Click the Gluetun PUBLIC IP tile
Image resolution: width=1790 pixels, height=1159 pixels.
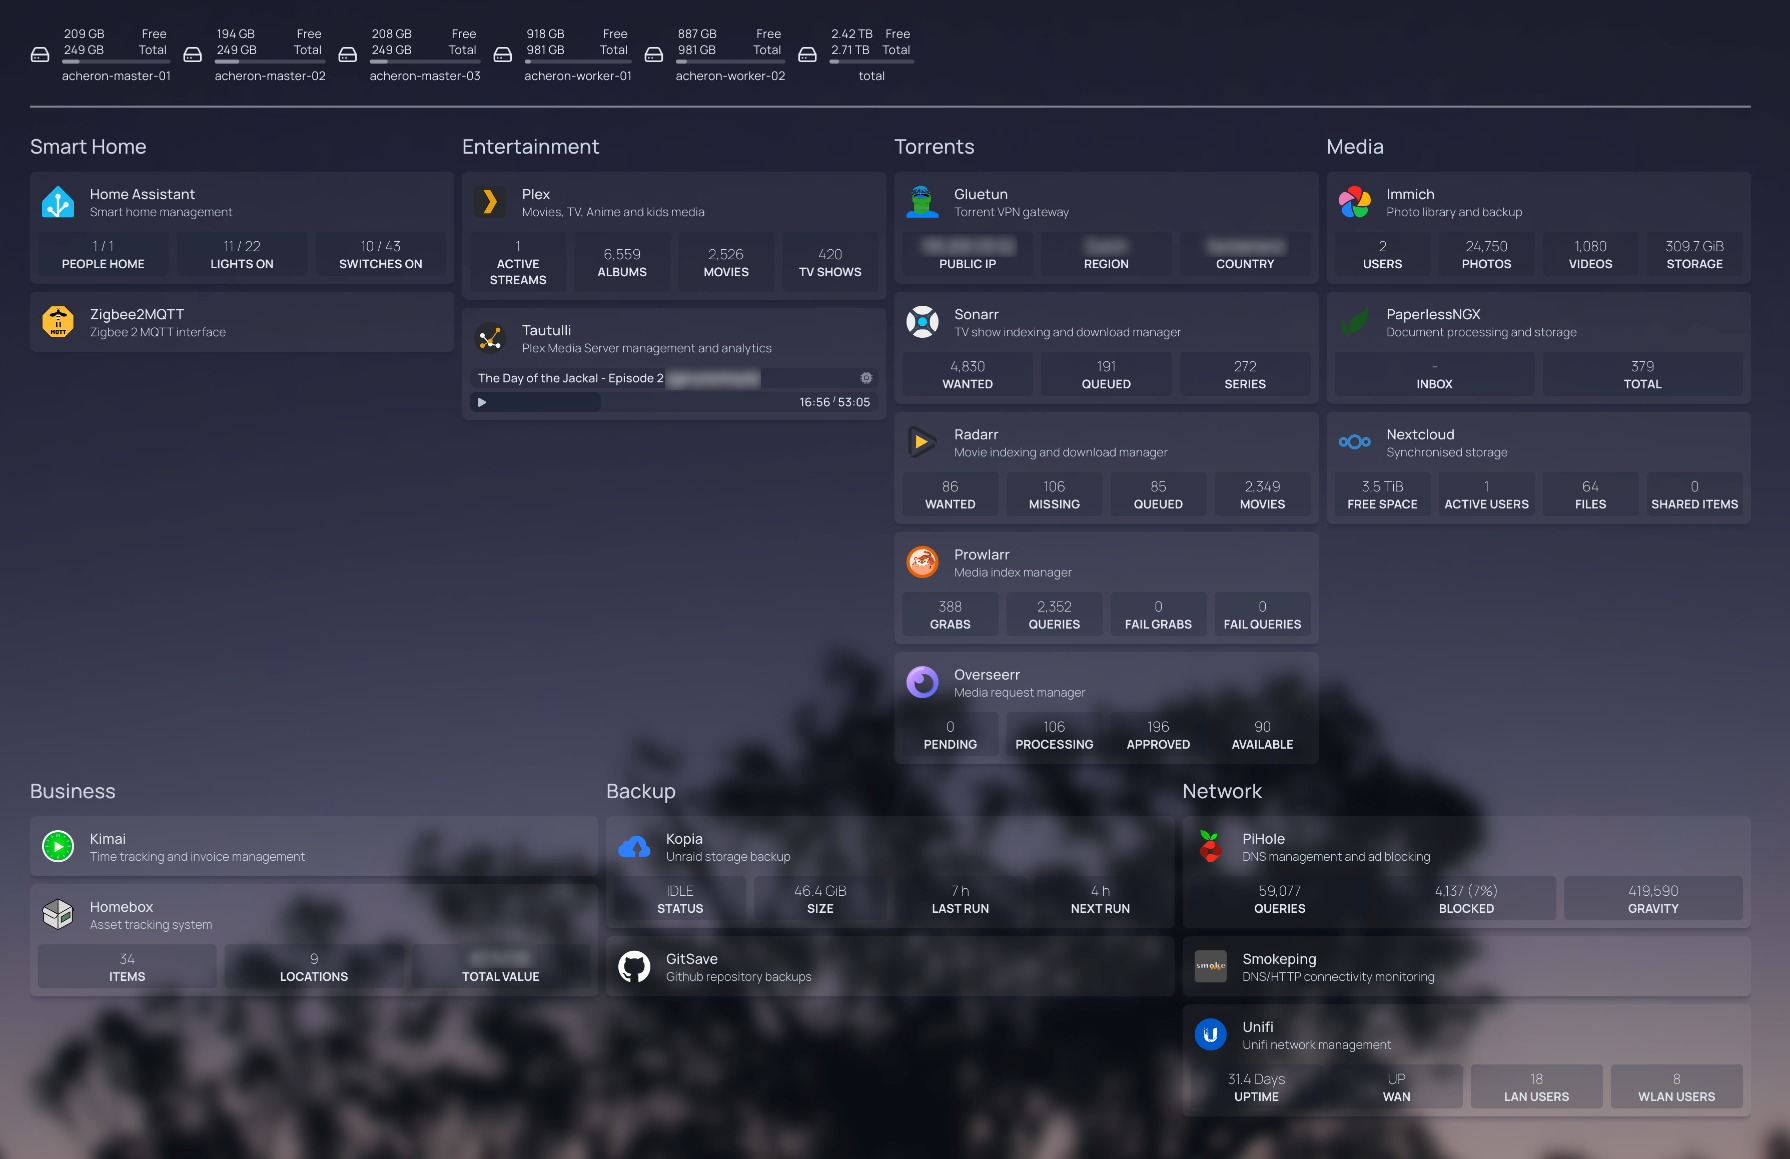click(967, 254)
